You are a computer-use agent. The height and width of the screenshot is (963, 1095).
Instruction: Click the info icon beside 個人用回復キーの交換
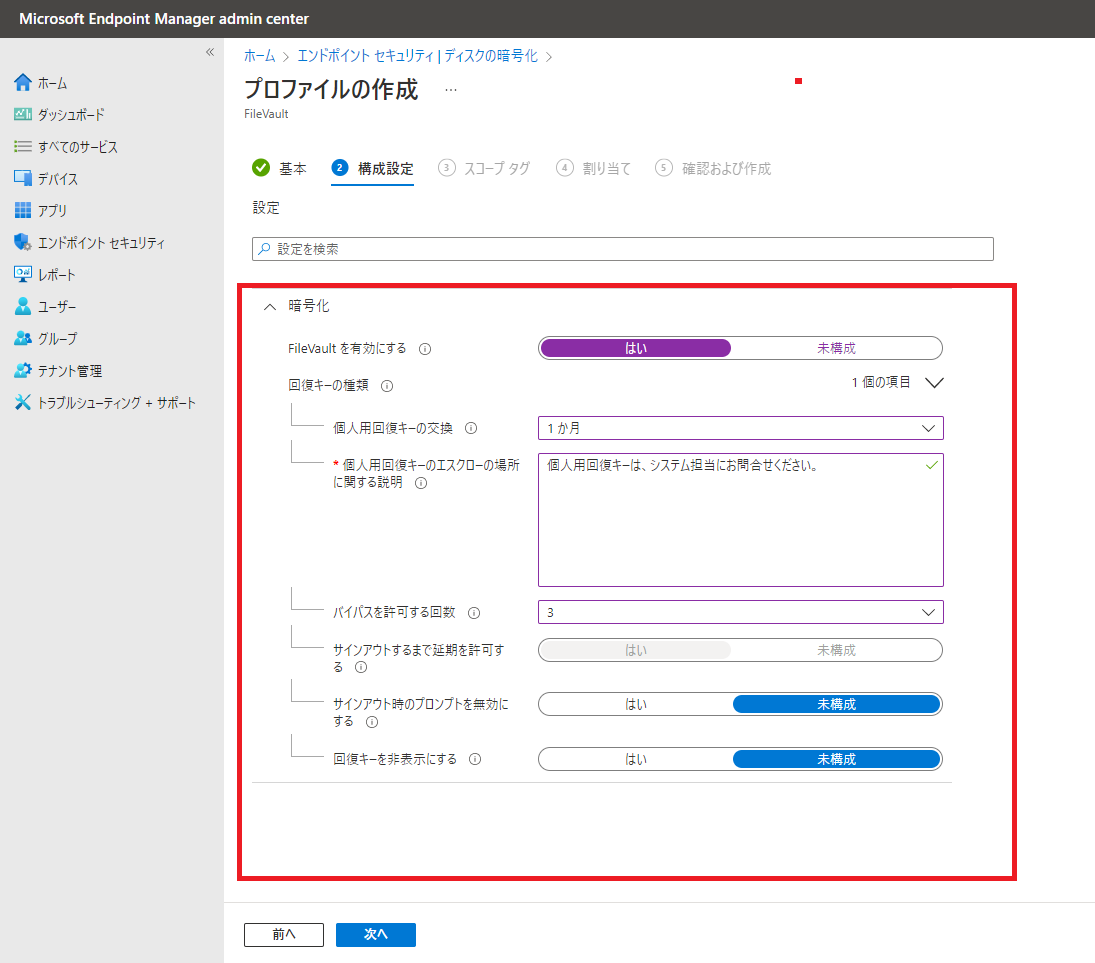(x=471, y=428)
